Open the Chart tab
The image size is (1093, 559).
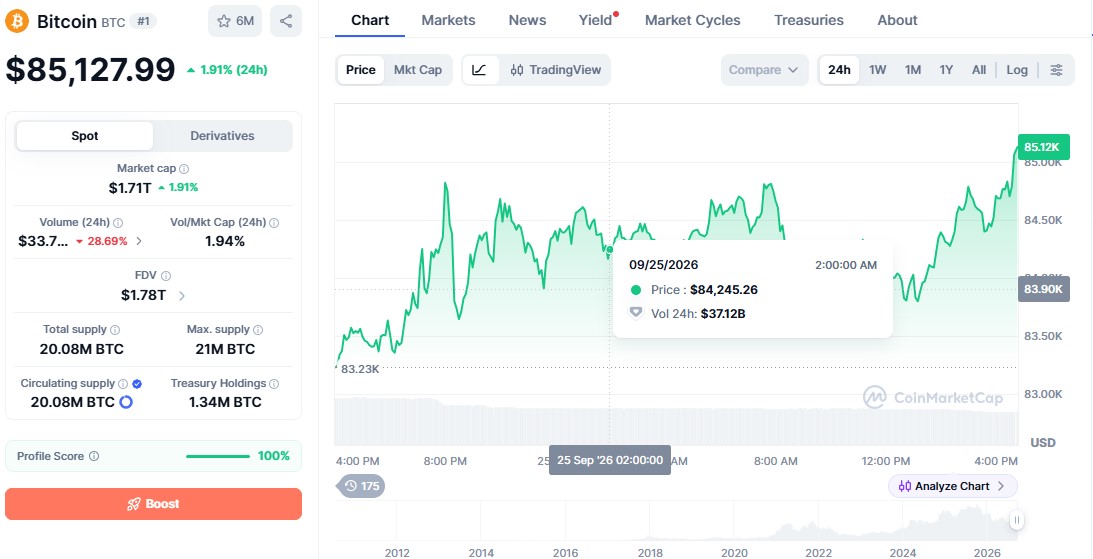pyautogui.click(x=370, y=20)
